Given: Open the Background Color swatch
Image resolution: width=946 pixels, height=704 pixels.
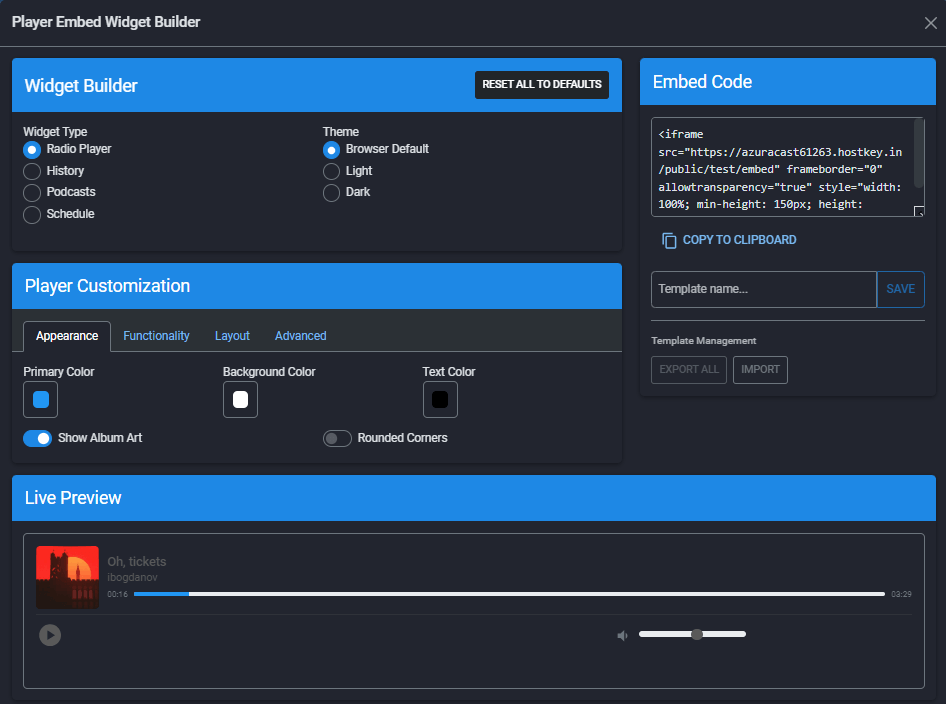Looking at the screenshot, I should pyautogui.click(x=240, y=400).
